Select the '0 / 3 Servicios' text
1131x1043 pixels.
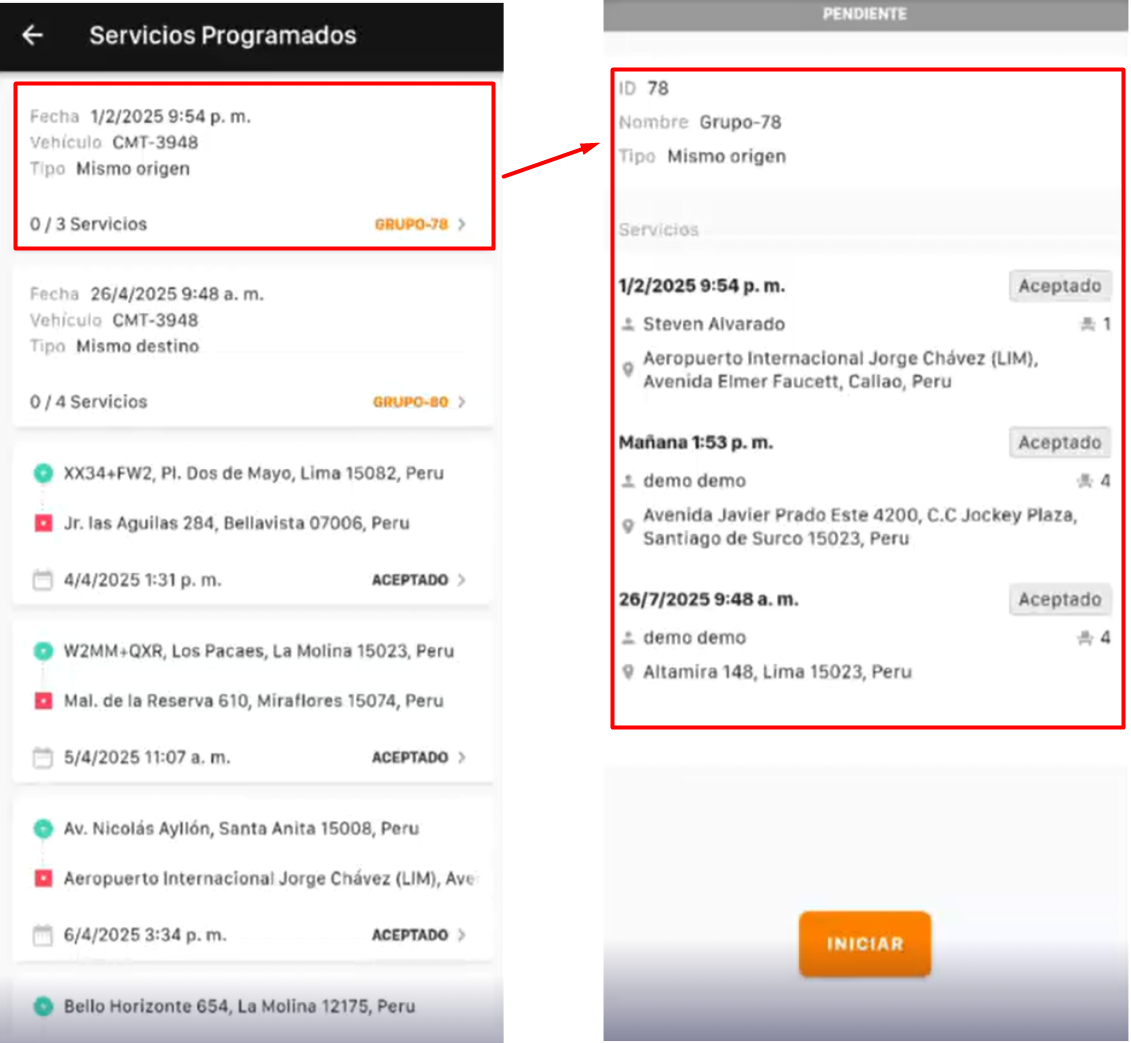(x=88, y=224)
